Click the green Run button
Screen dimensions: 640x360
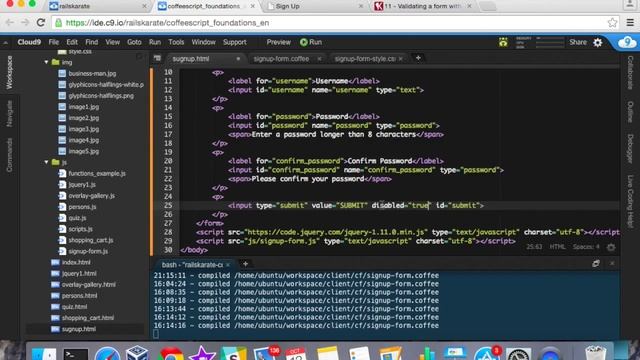[311, 42]
